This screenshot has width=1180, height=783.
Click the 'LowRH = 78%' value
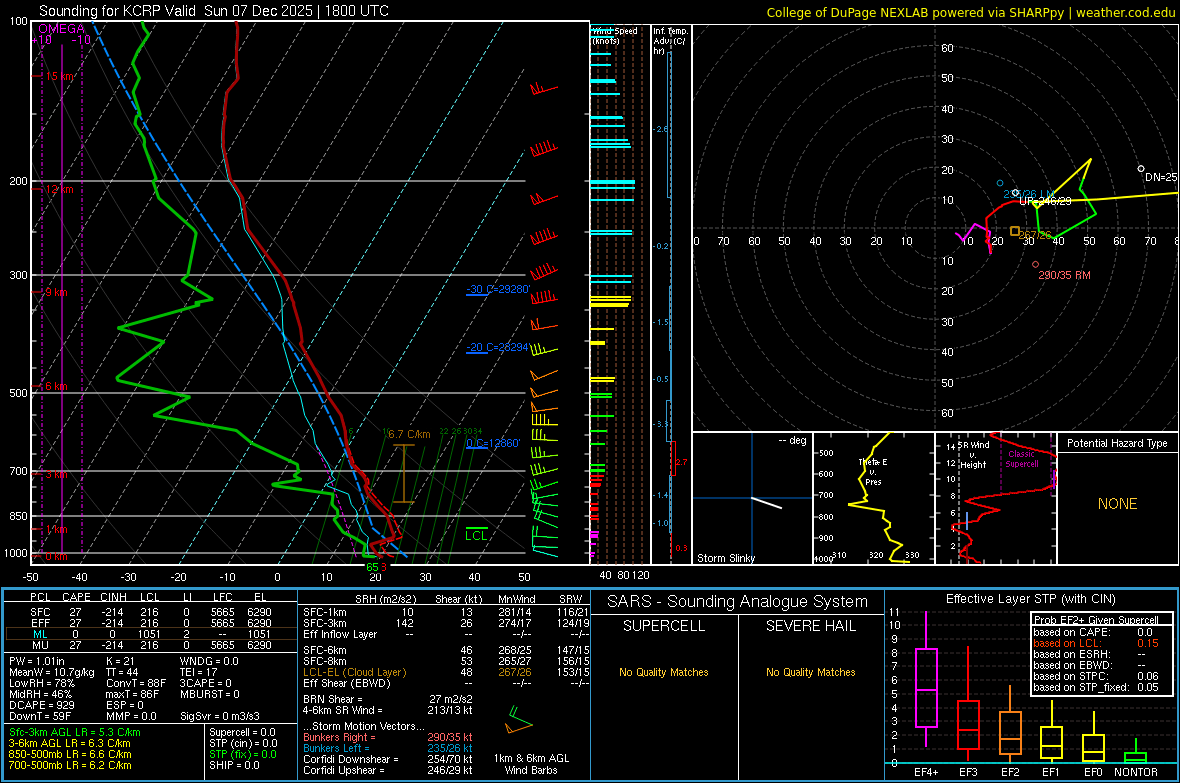click(x=41, y=684)
